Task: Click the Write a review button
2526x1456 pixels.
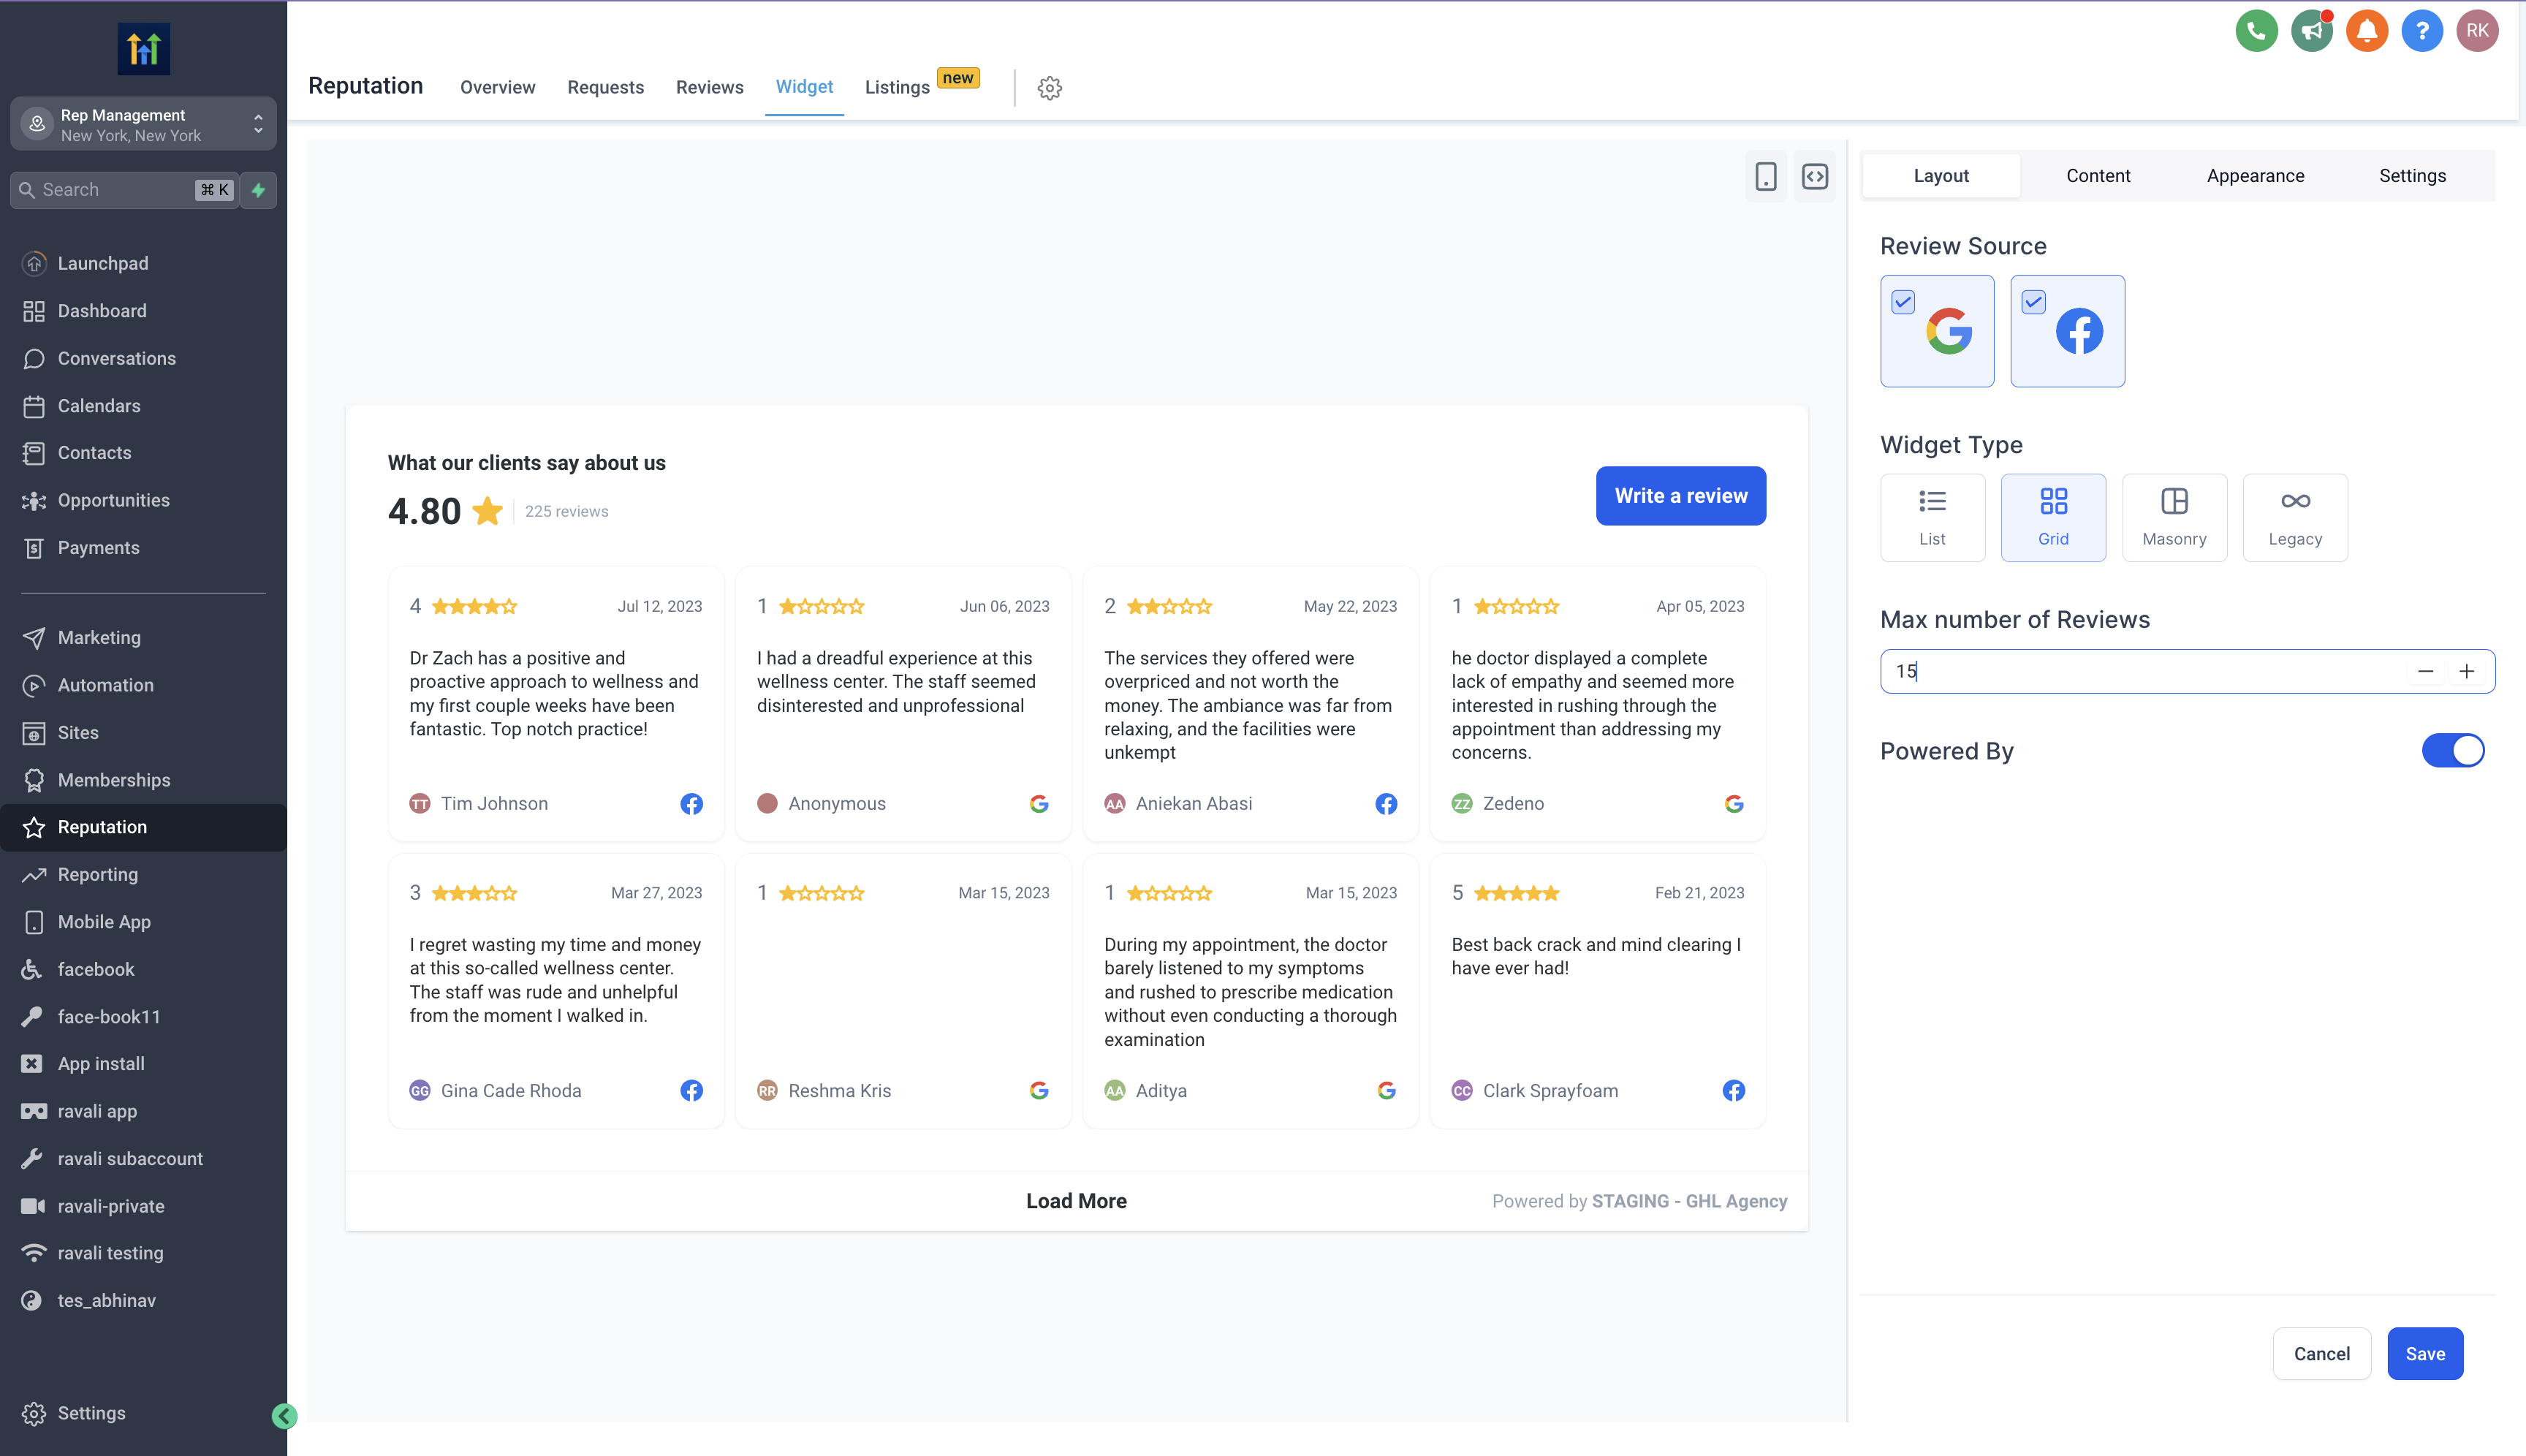Action: click(1680, 495)
